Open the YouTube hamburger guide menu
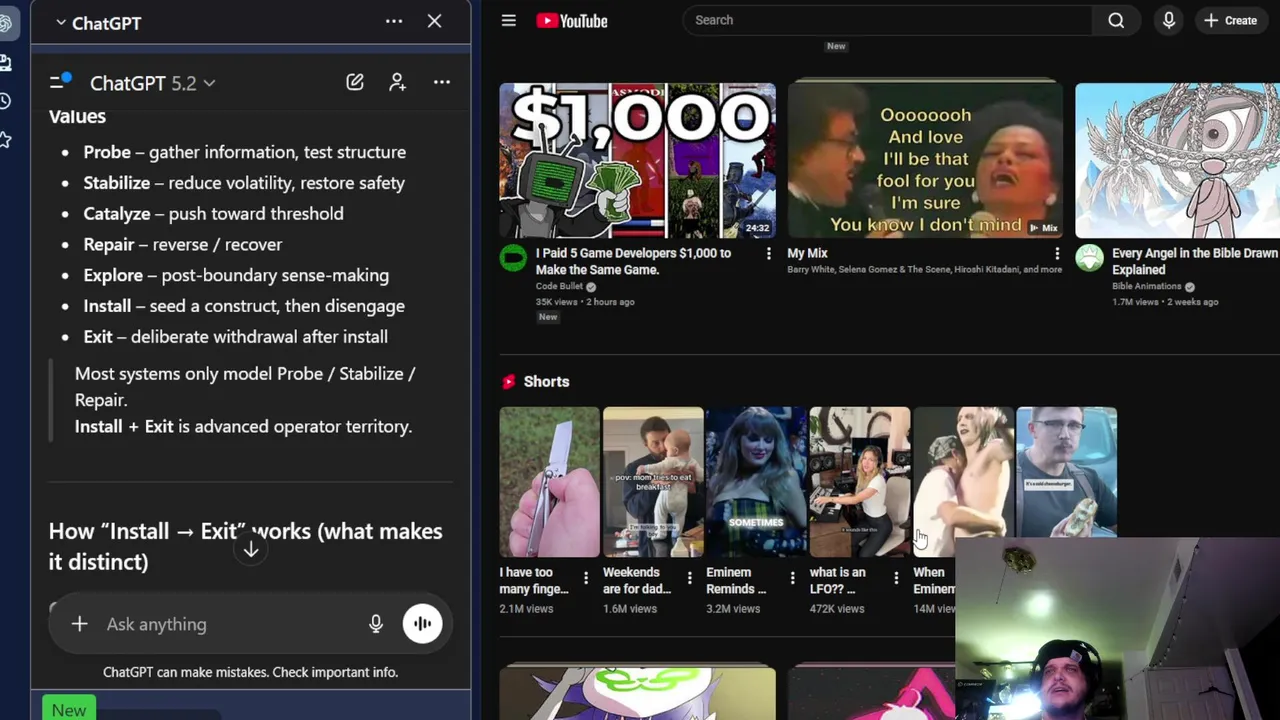This screenshot has width=1280, height=720. pyautogui.click(x=508, y=20)
